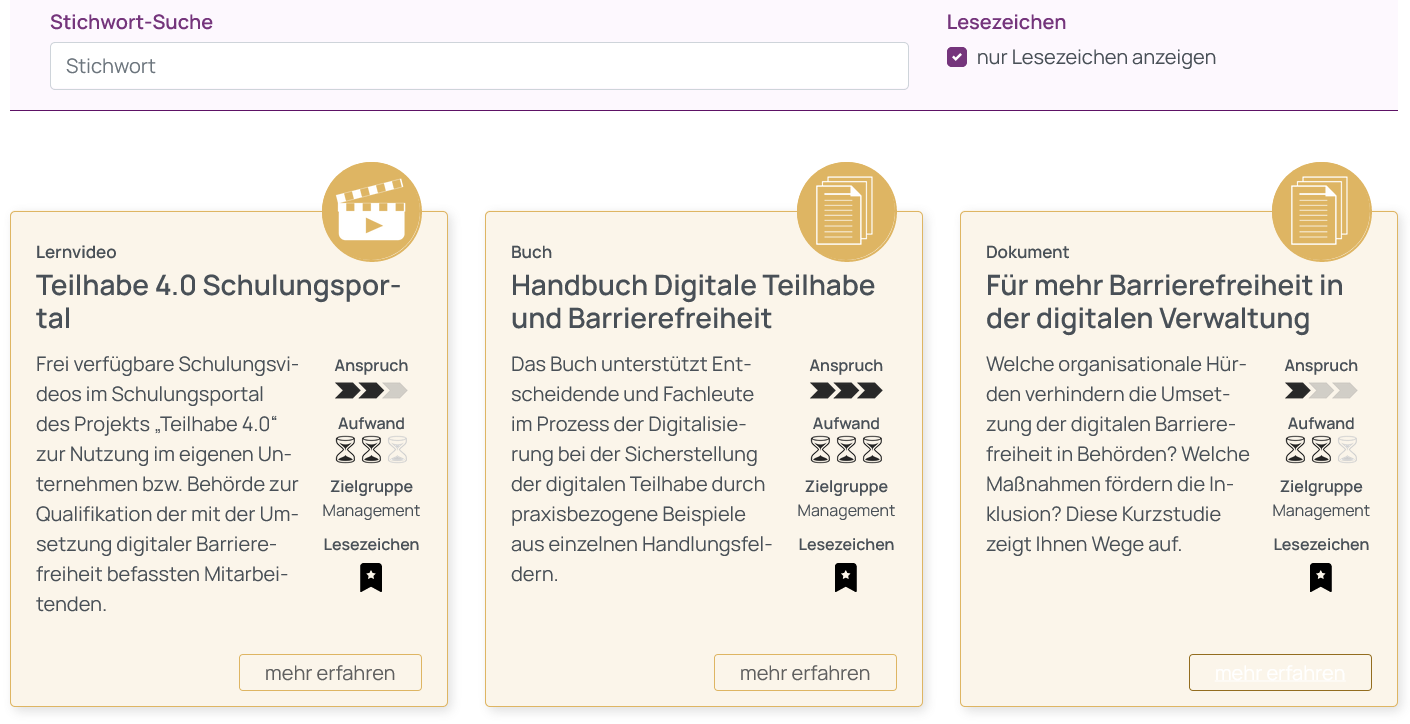Image resolution: width=1410 pixels, height=724 pixels.
Task: Open 'mehr erfahren' for Handbuch Digitale Teilhabe
Action: pyautogui.click(x=805, y=673)
